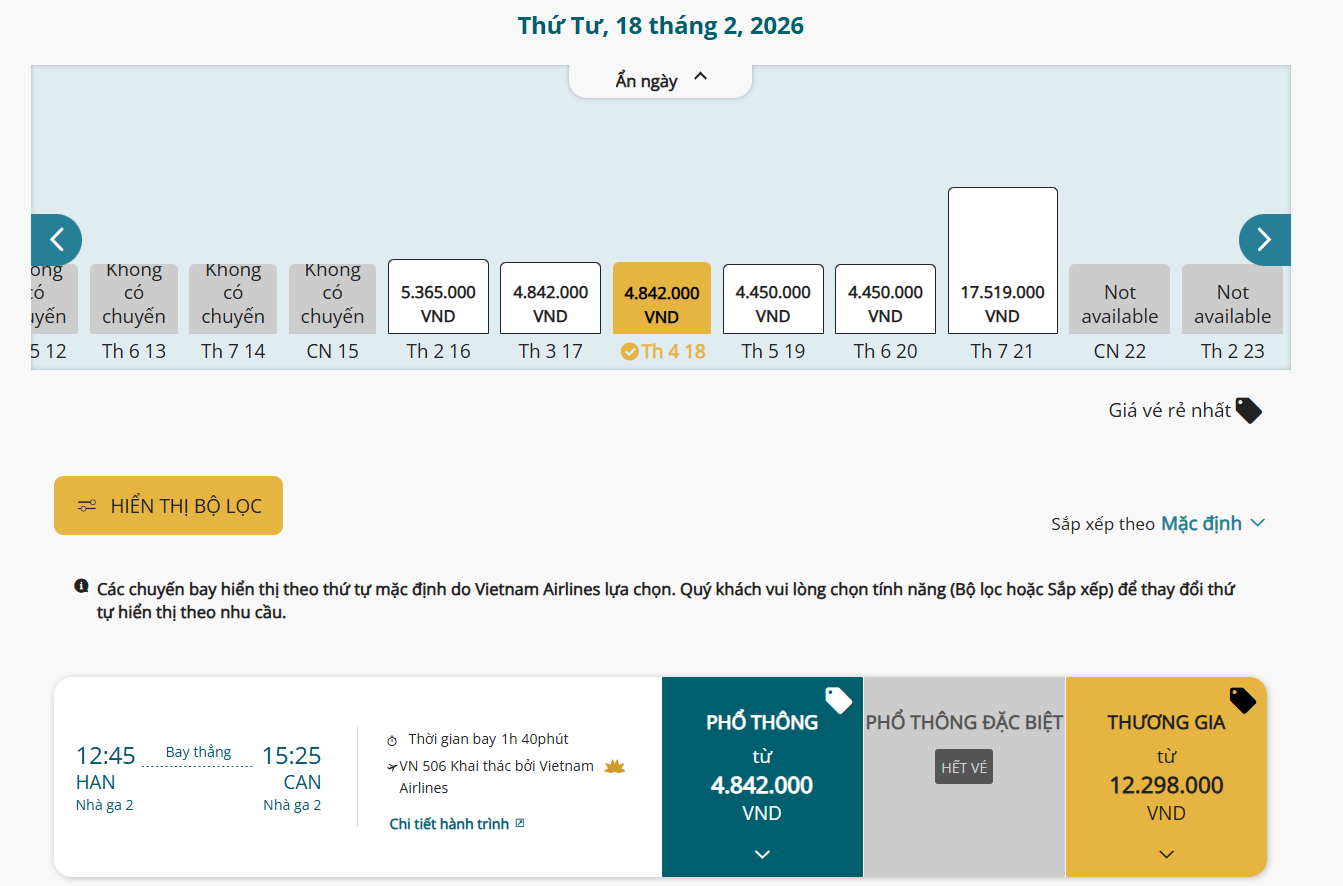Select Th 2 16 date priced 5.365.000 VND

438,298
